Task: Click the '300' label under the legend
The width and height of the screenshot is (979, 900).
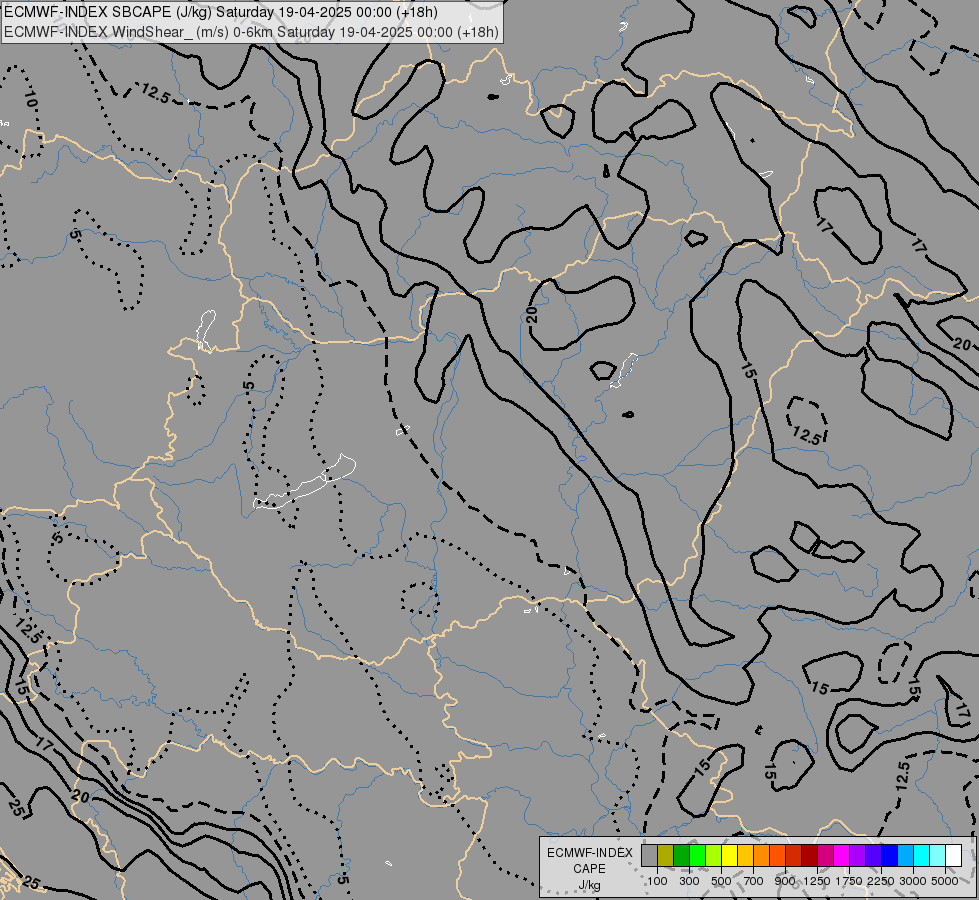Action: pyautogui.click(x=689, y=881)
